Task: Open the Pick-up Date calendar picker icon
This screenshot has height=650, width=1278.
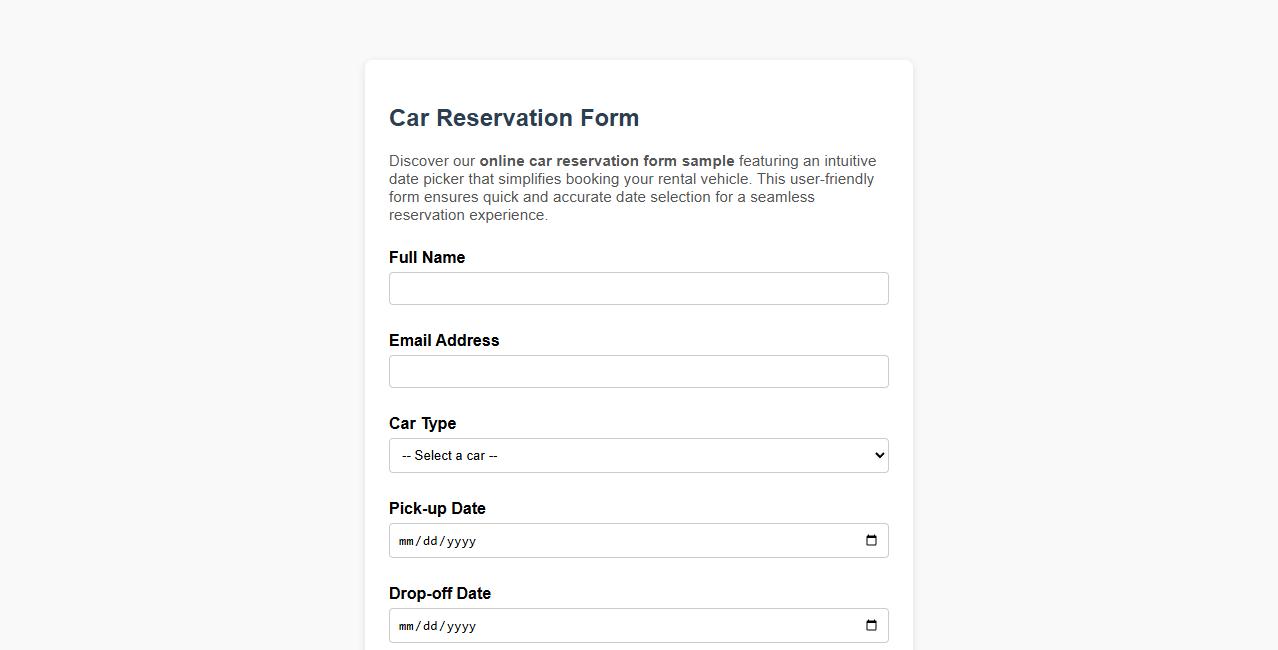Action: point(869,540)
